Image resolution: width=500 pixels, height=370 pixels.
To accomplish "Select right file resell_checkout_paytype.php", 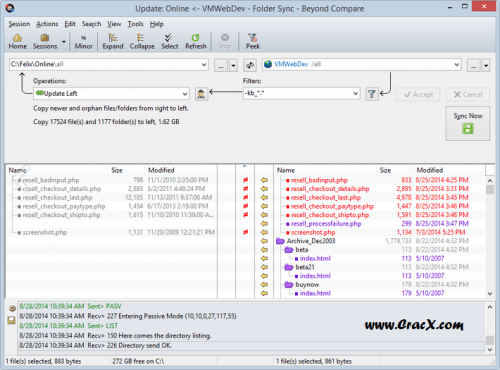I will tap(332, 206).
